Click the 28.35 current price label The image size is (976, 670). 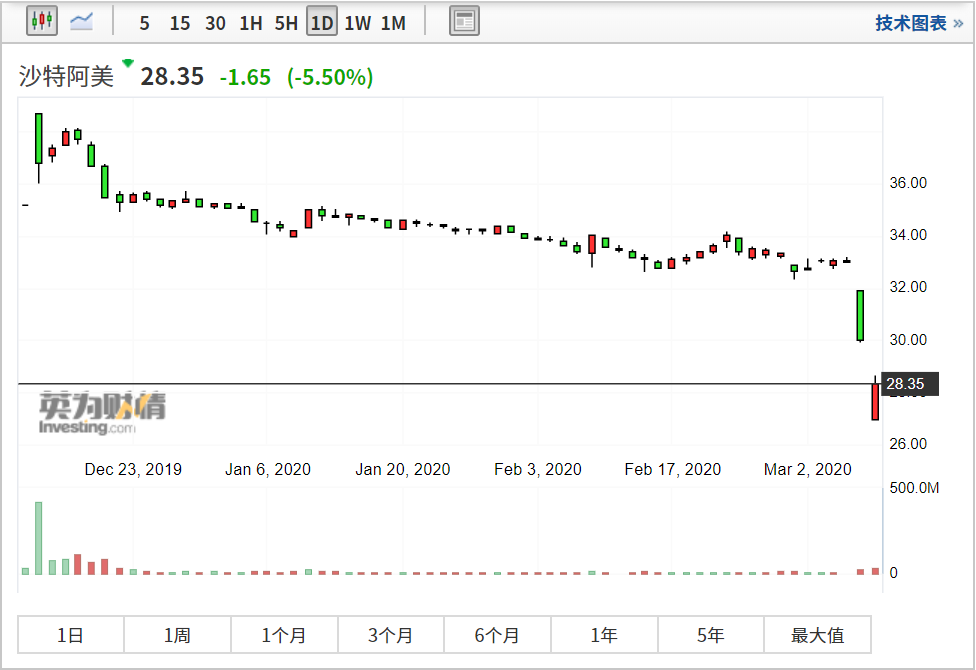pos(172,77)
